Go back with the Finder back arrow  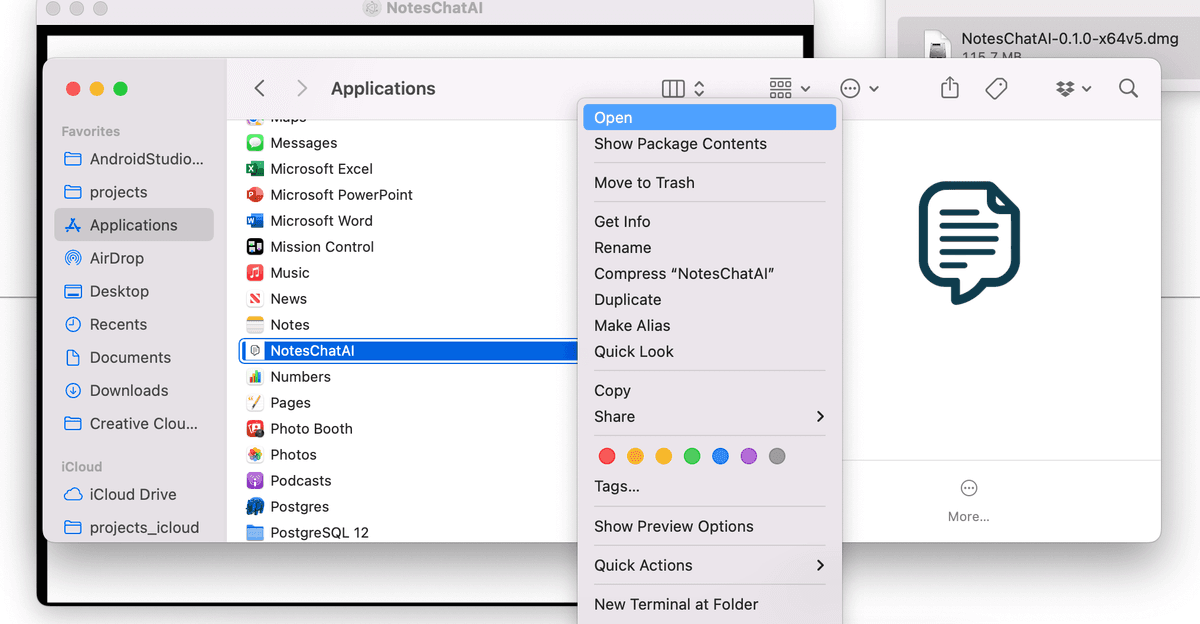pos(260,88)
